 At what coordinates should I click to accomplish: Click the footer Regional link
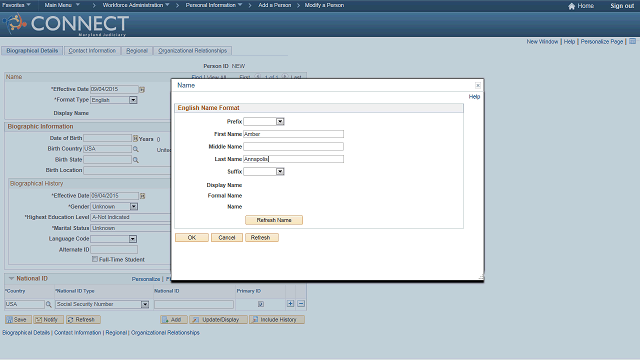point(116,333)
